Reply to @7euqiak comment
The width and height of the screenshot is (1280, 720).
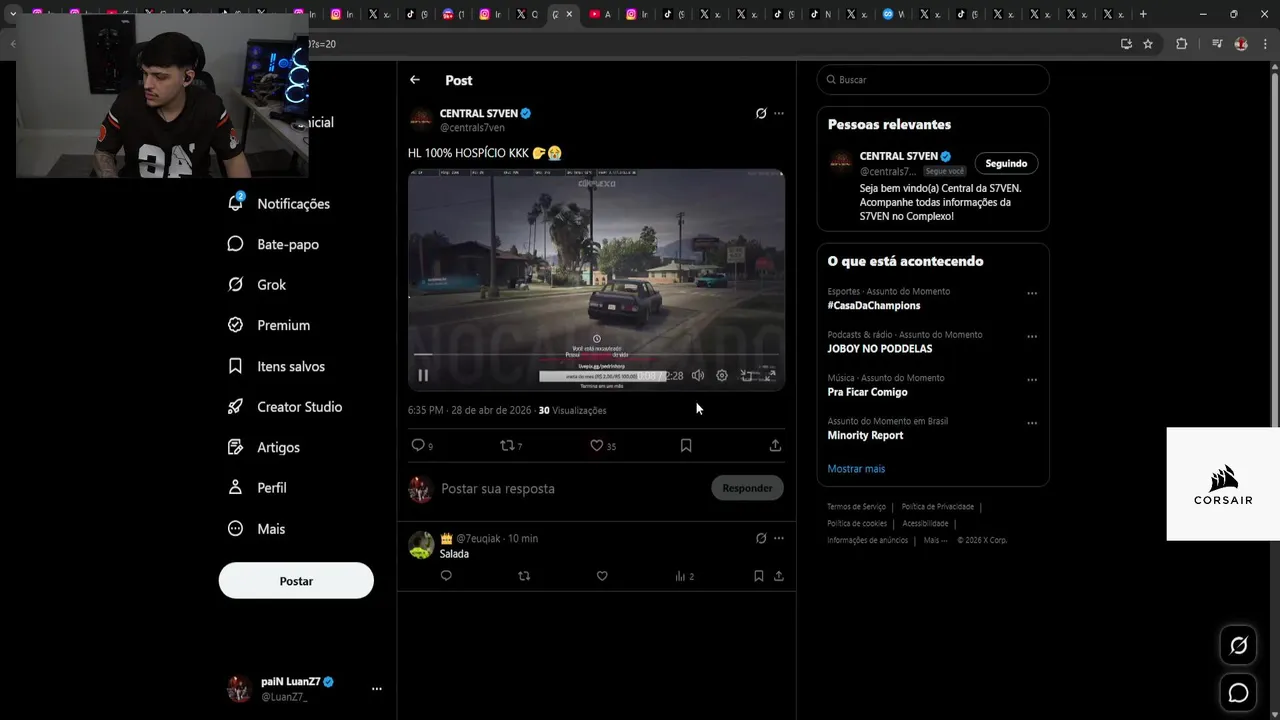(446, 576)
